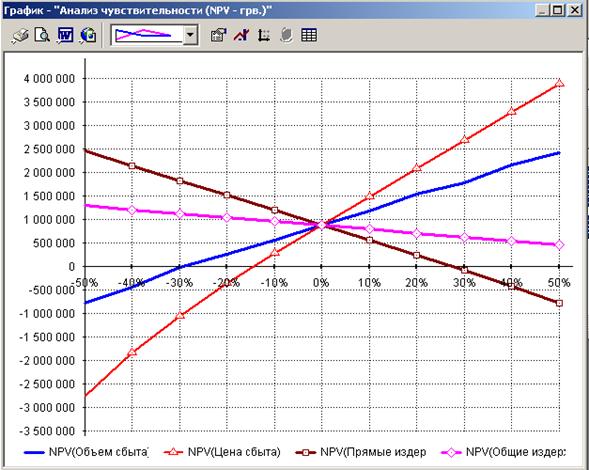Click the 10% horizontal axis label

coord(370,283)
